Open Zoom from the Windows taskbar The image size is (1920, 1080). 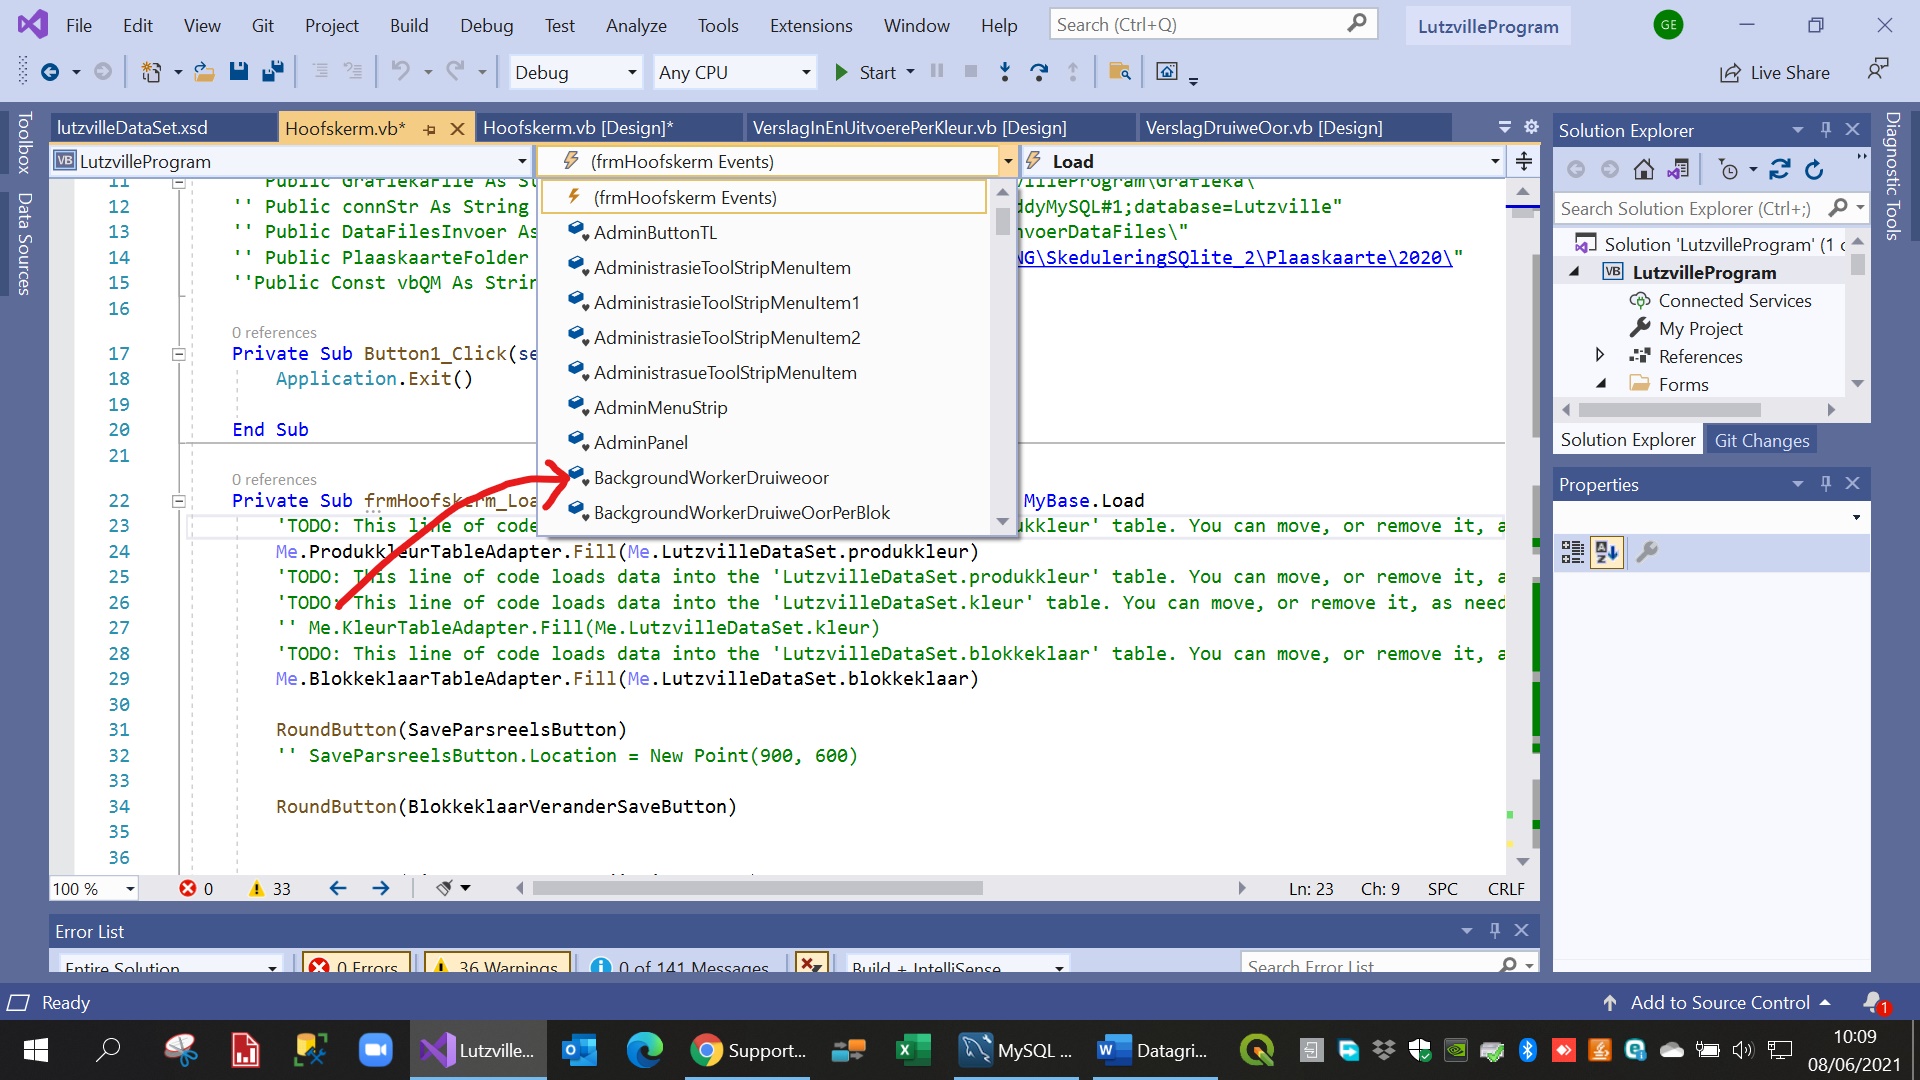(x=374, y=1050)
